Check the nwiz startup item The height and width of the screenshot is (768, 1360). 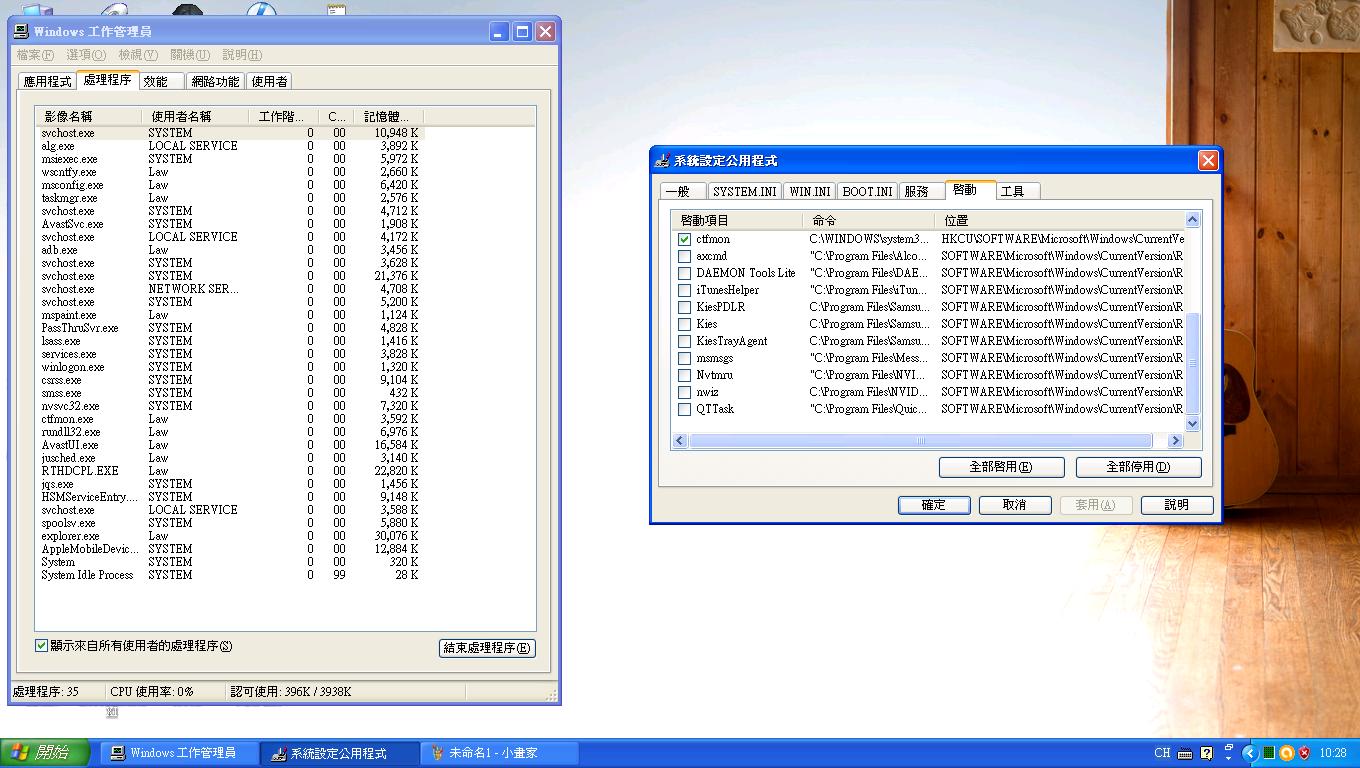click(684, 392)
